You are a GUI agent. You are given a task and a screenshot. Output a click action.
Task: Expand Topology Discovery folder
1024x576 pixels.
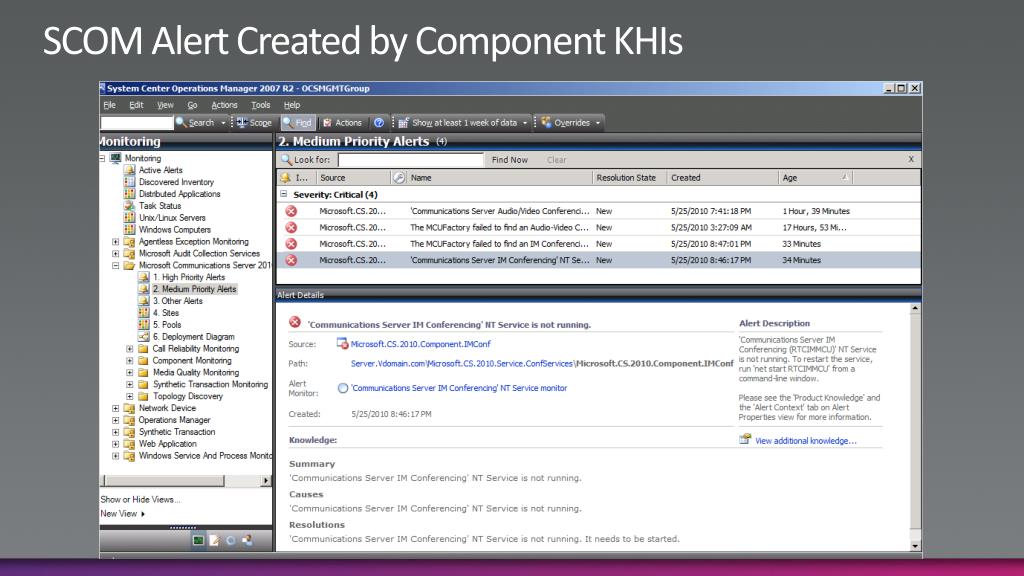pos(129,396)
